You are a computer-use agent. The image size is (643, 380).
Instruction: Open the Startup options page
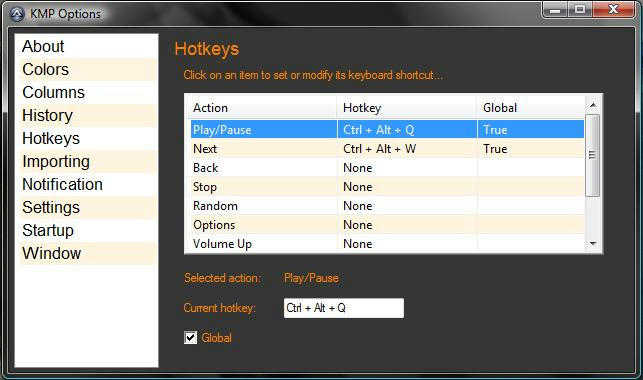(x=87, y=230)
